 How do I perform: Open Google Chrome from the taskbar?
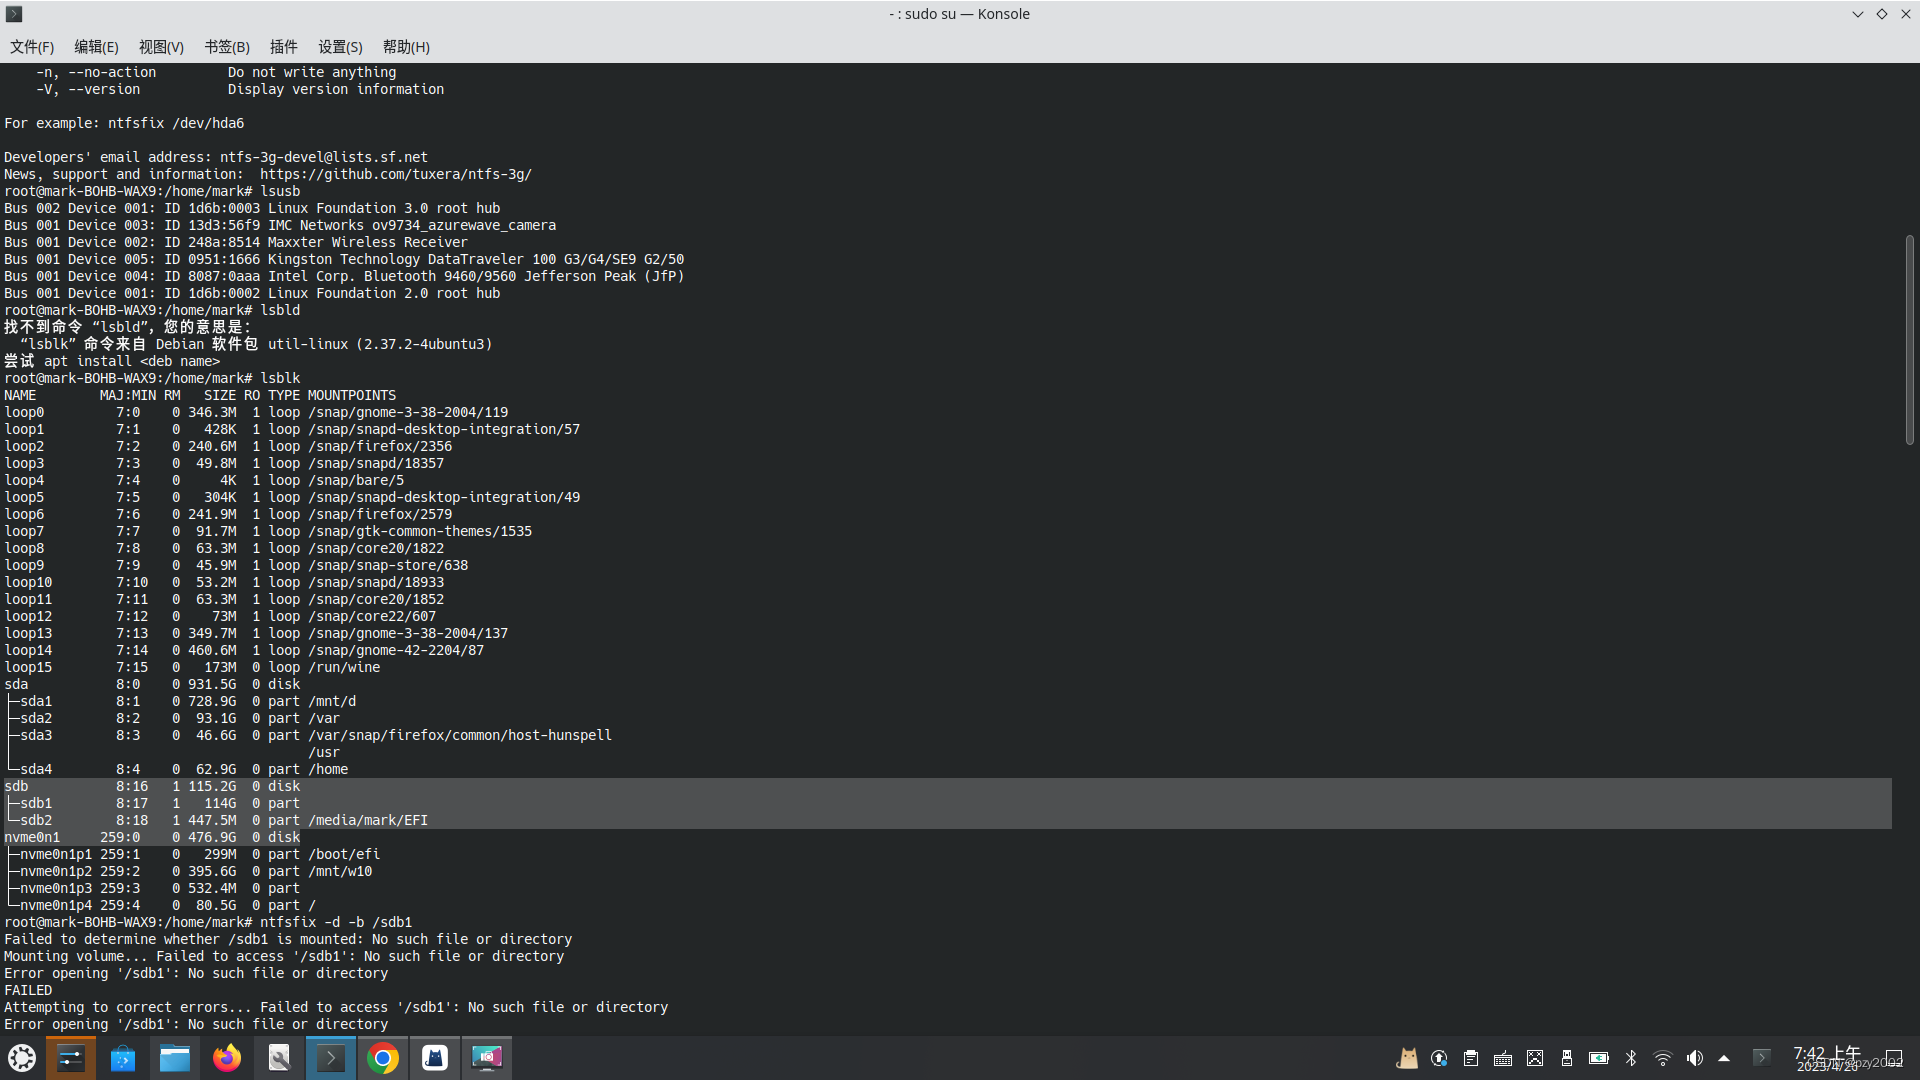coord(383,1058)
